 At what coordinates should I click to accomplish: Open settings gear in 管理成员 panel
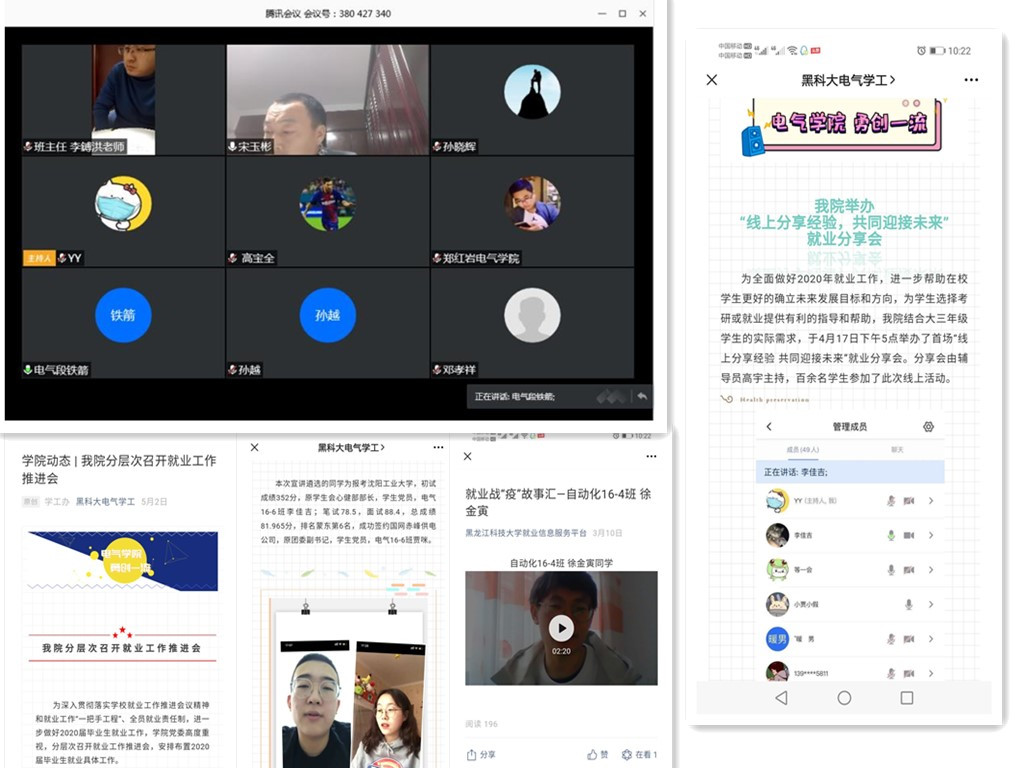point(928,427)
